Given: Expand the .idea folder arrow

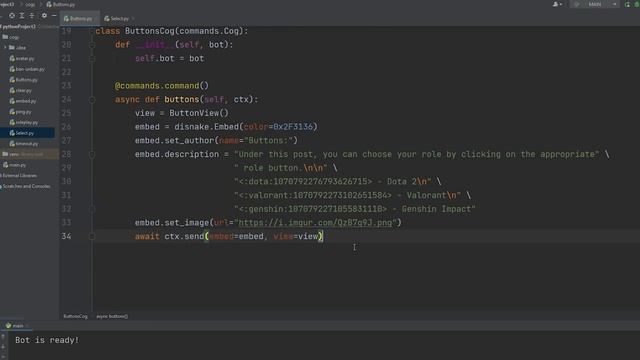Looking at the screenshot, I should (5, 48).
